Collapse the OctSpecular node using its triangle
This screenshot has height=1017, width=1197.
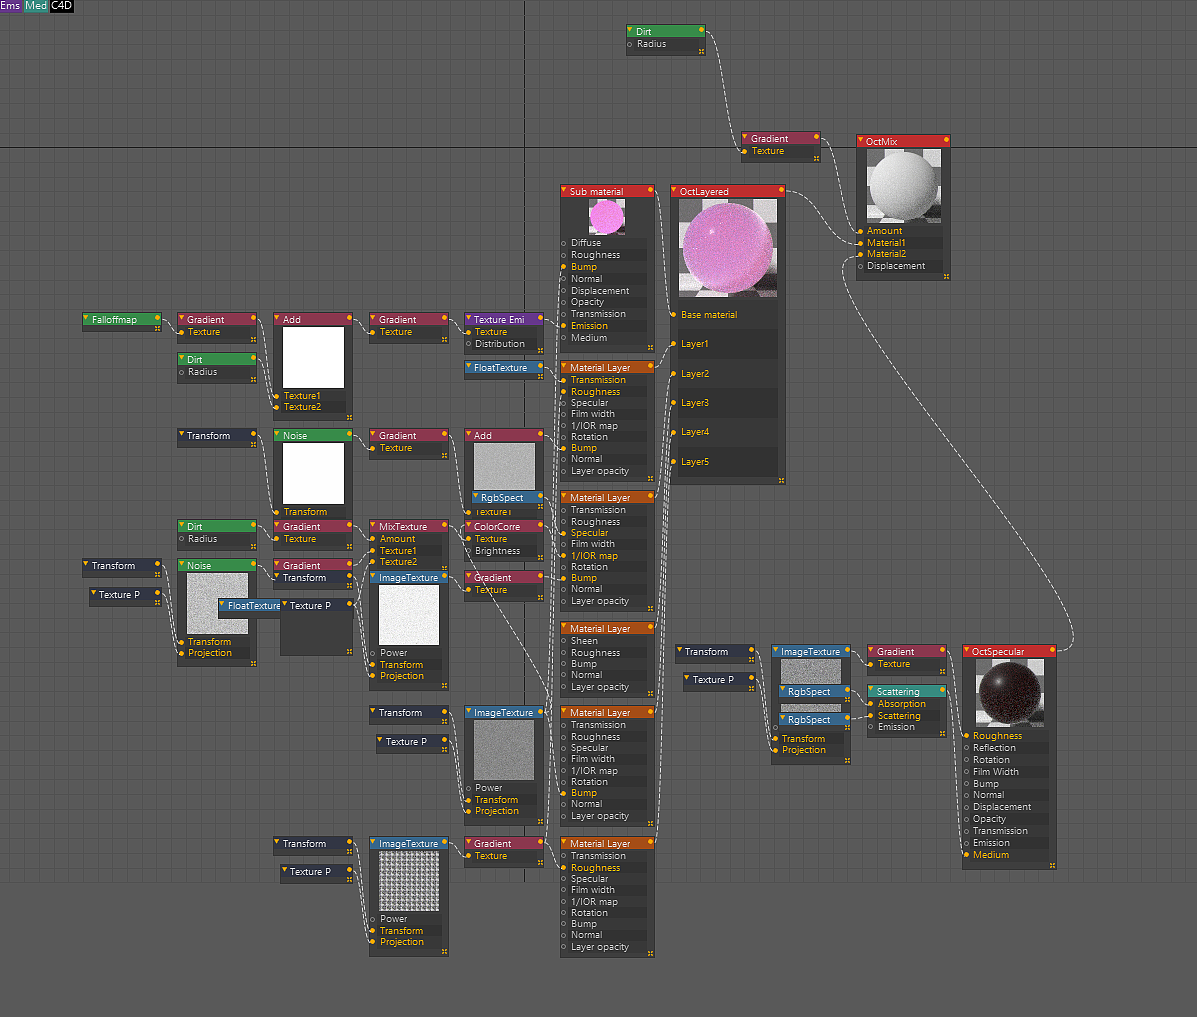point(966,651)
